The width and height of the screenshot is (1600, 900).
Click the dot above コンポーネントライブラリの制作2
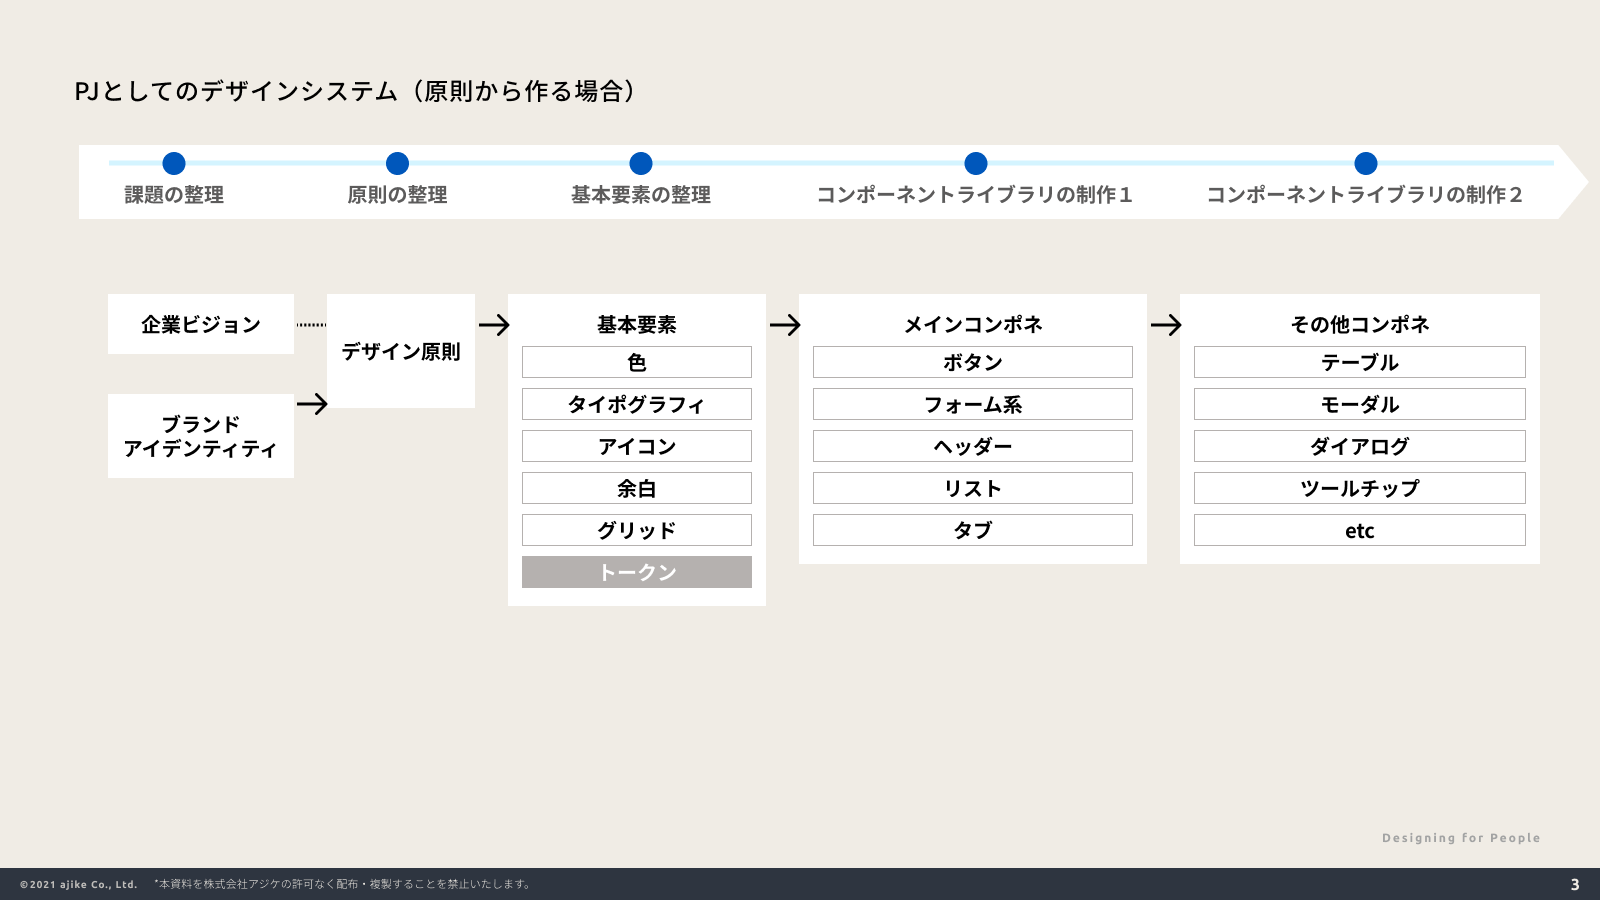[x=1366, y=163]
